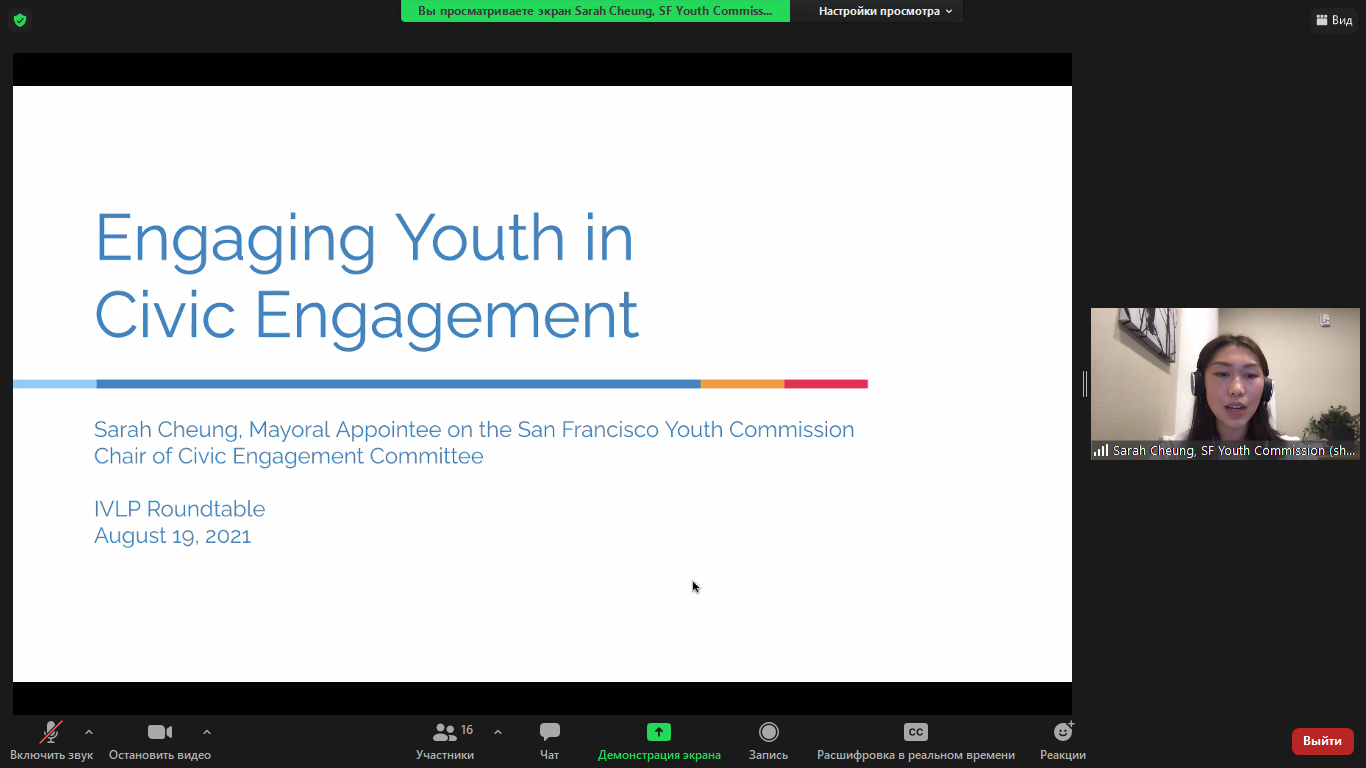Image resolution: width=1366 pixels, height=768 pixels.
Task: Click the Вид view layout button
Action: (1334, 20)
